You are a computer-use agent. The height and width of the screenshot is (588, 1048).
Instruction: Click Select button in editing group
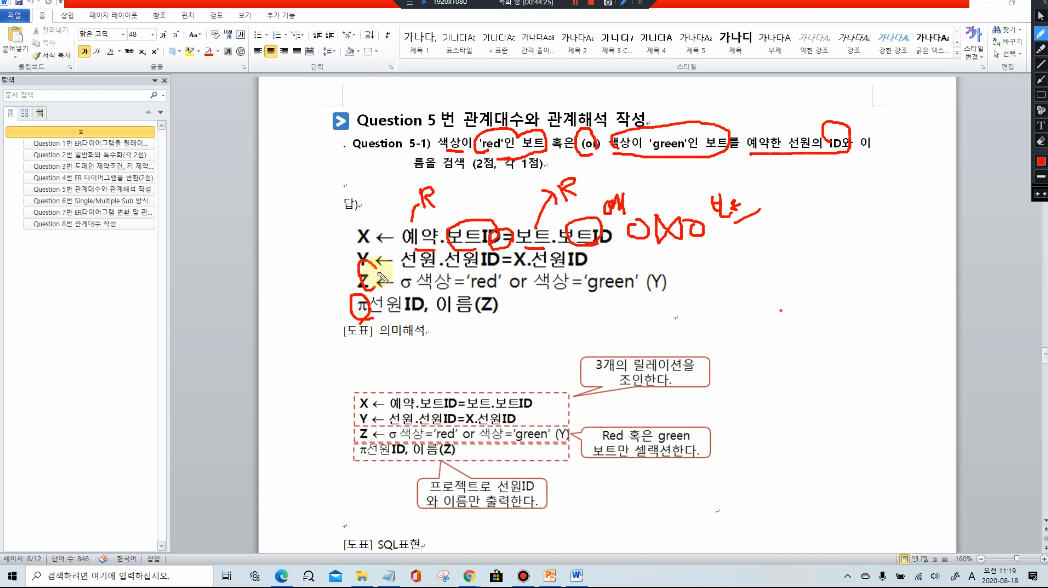(1005, 53)
